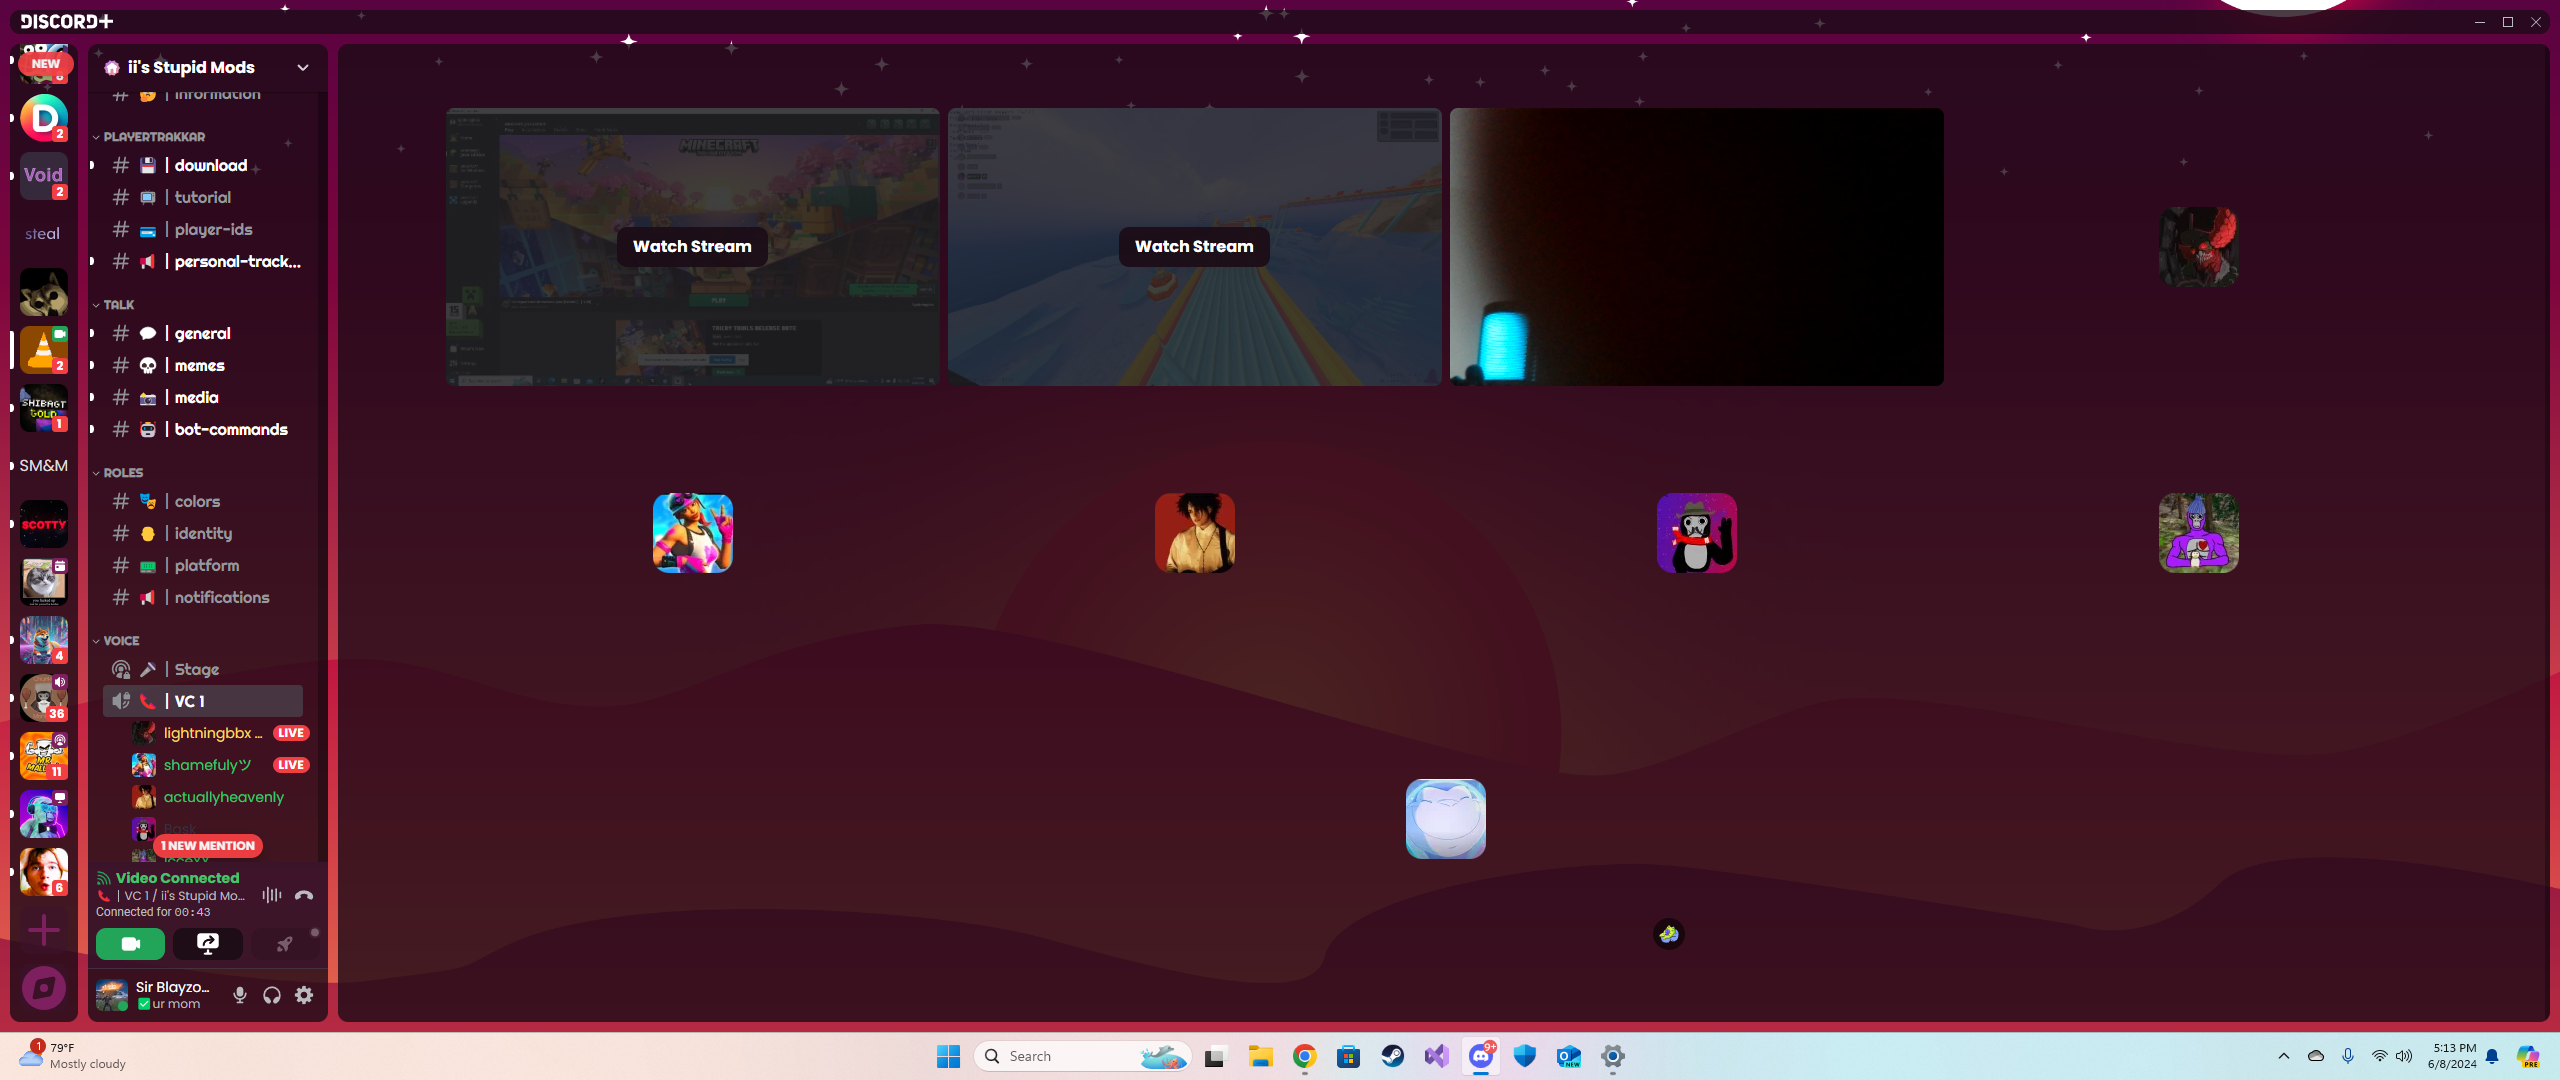Jump to the 1 New Mention
The image size is (2560, 1080).
click(208, 846)
